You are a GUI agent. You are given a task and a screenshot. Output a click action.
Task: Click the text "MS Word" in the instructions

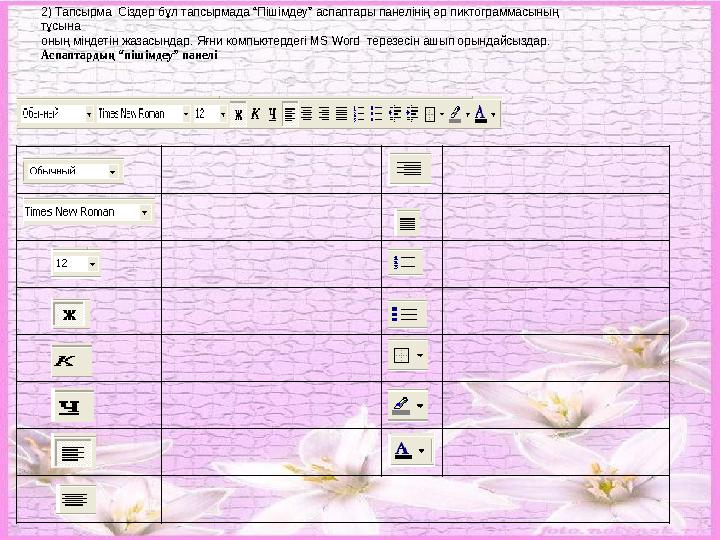click(335, 41)
